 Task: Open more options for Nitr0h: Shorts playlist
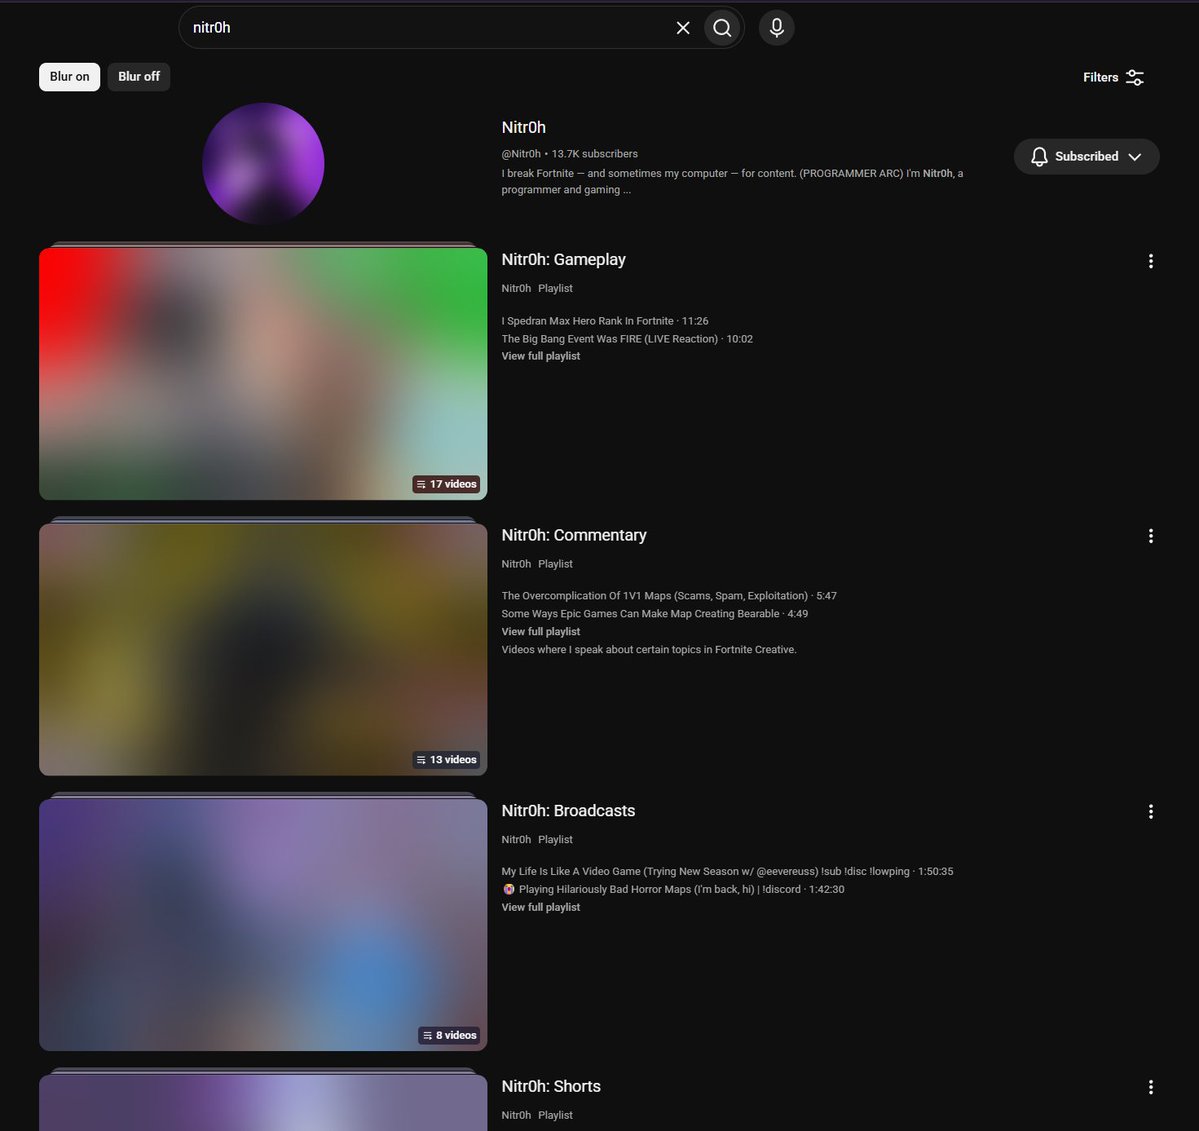1151,1087
